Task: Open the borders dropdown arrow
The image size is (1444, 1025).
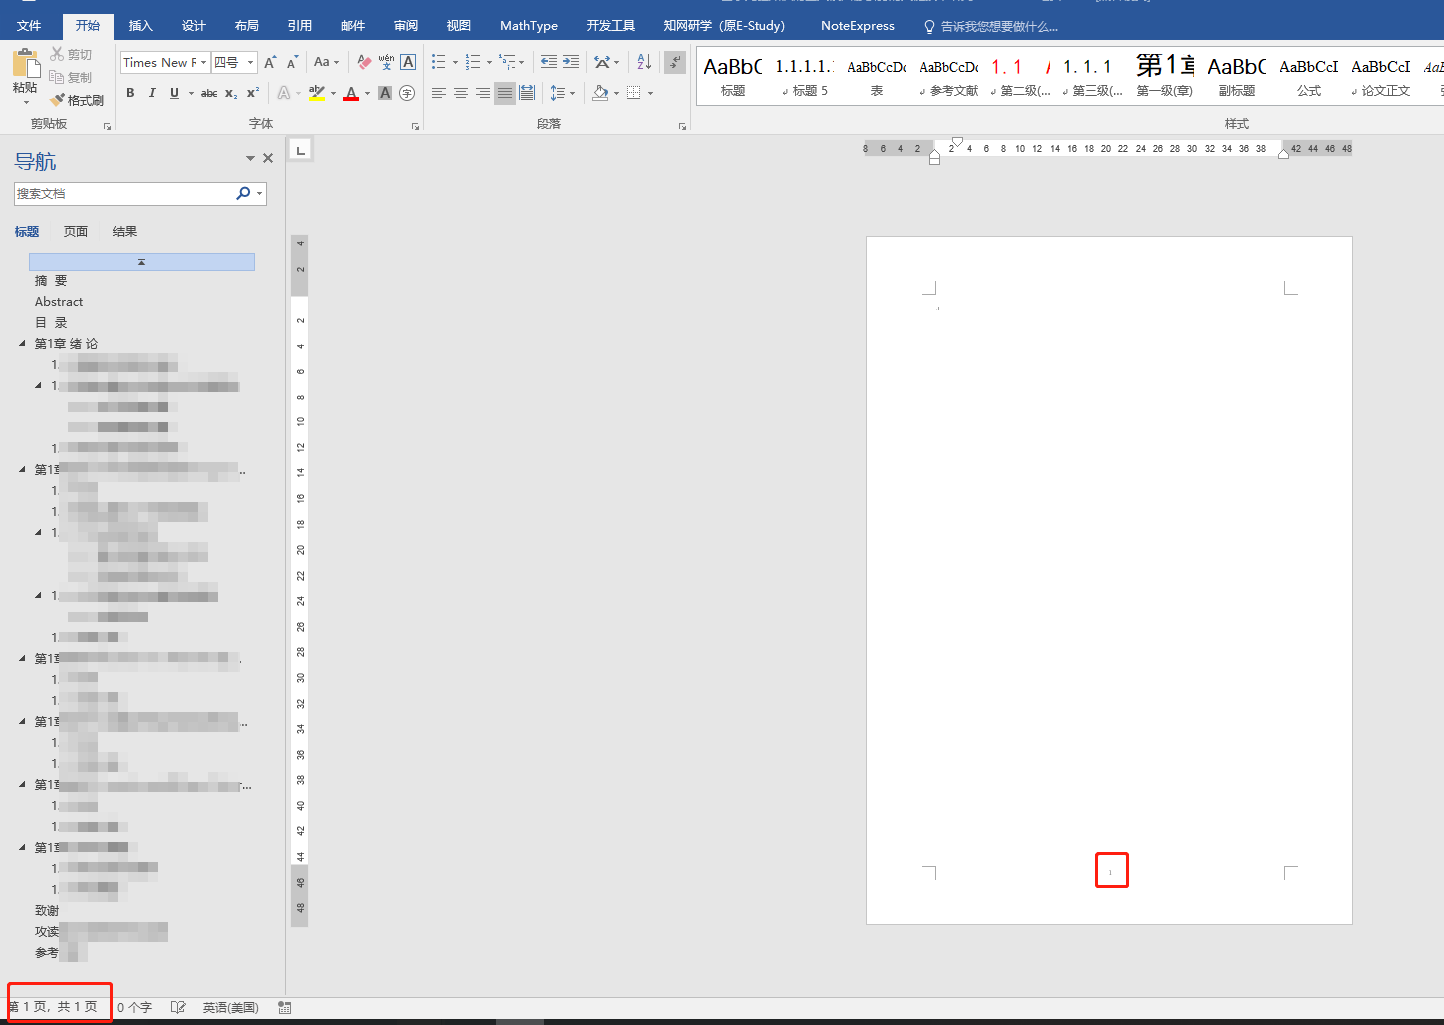Action: click(x=650, y=93)
